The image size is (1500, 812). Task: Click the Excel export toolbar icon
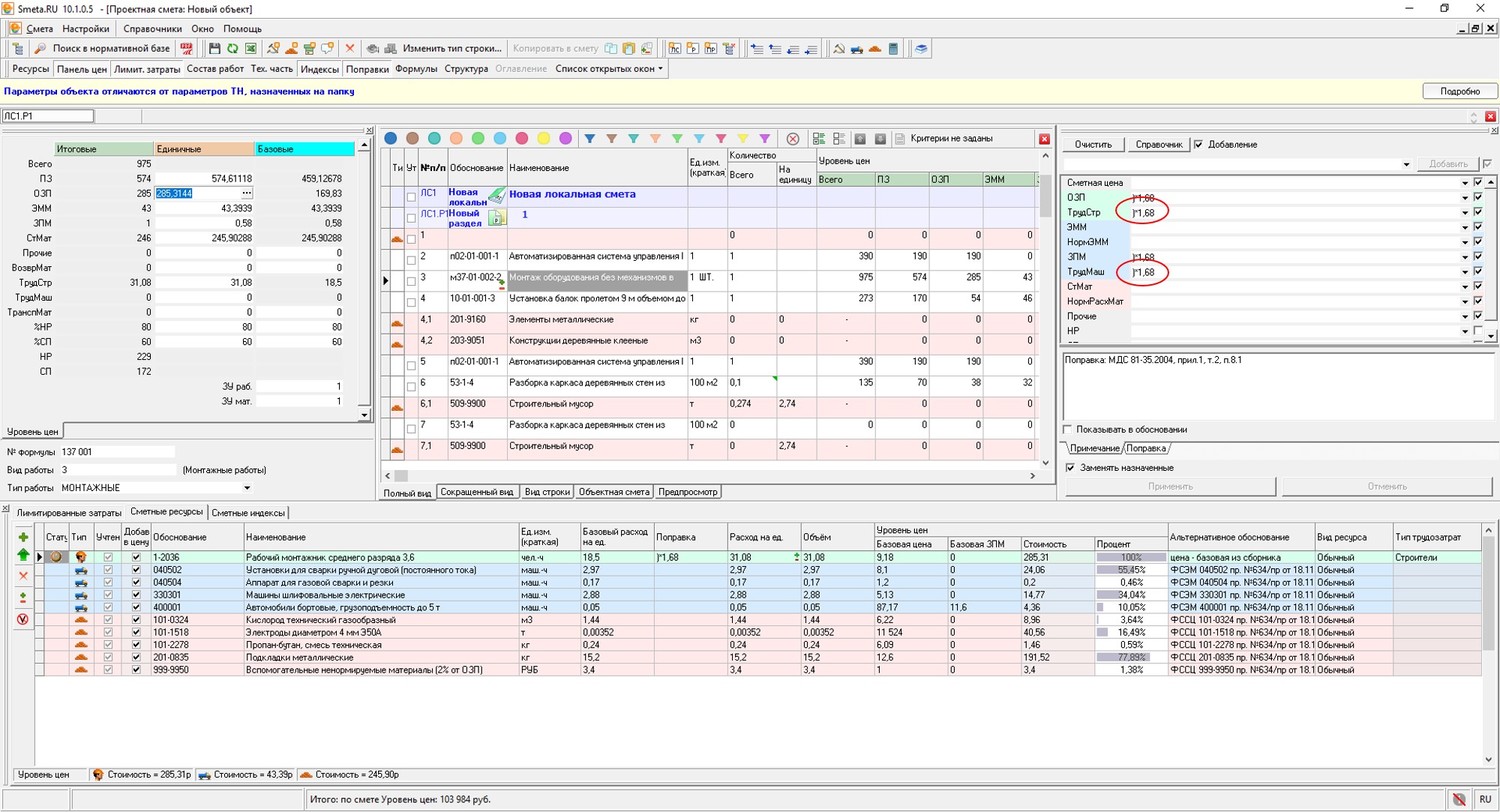pyautogui.click(x=250, y=48)
